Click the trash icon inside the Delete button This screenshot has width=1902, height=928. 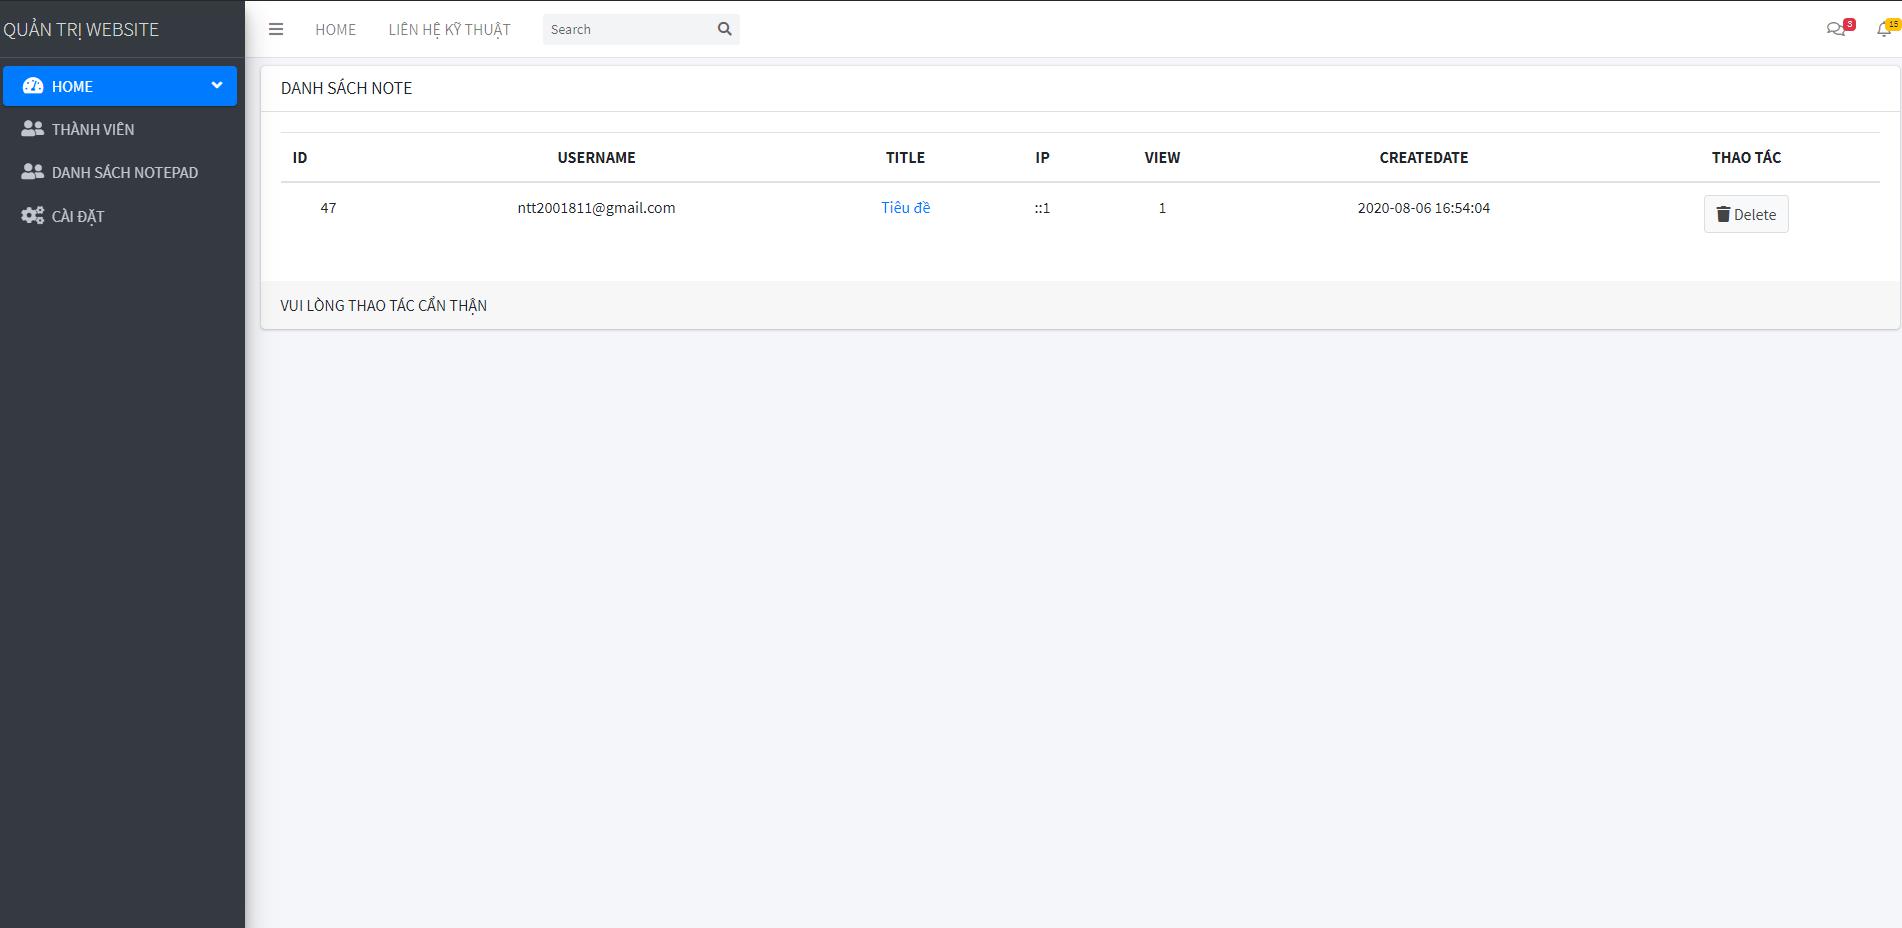1723,213
